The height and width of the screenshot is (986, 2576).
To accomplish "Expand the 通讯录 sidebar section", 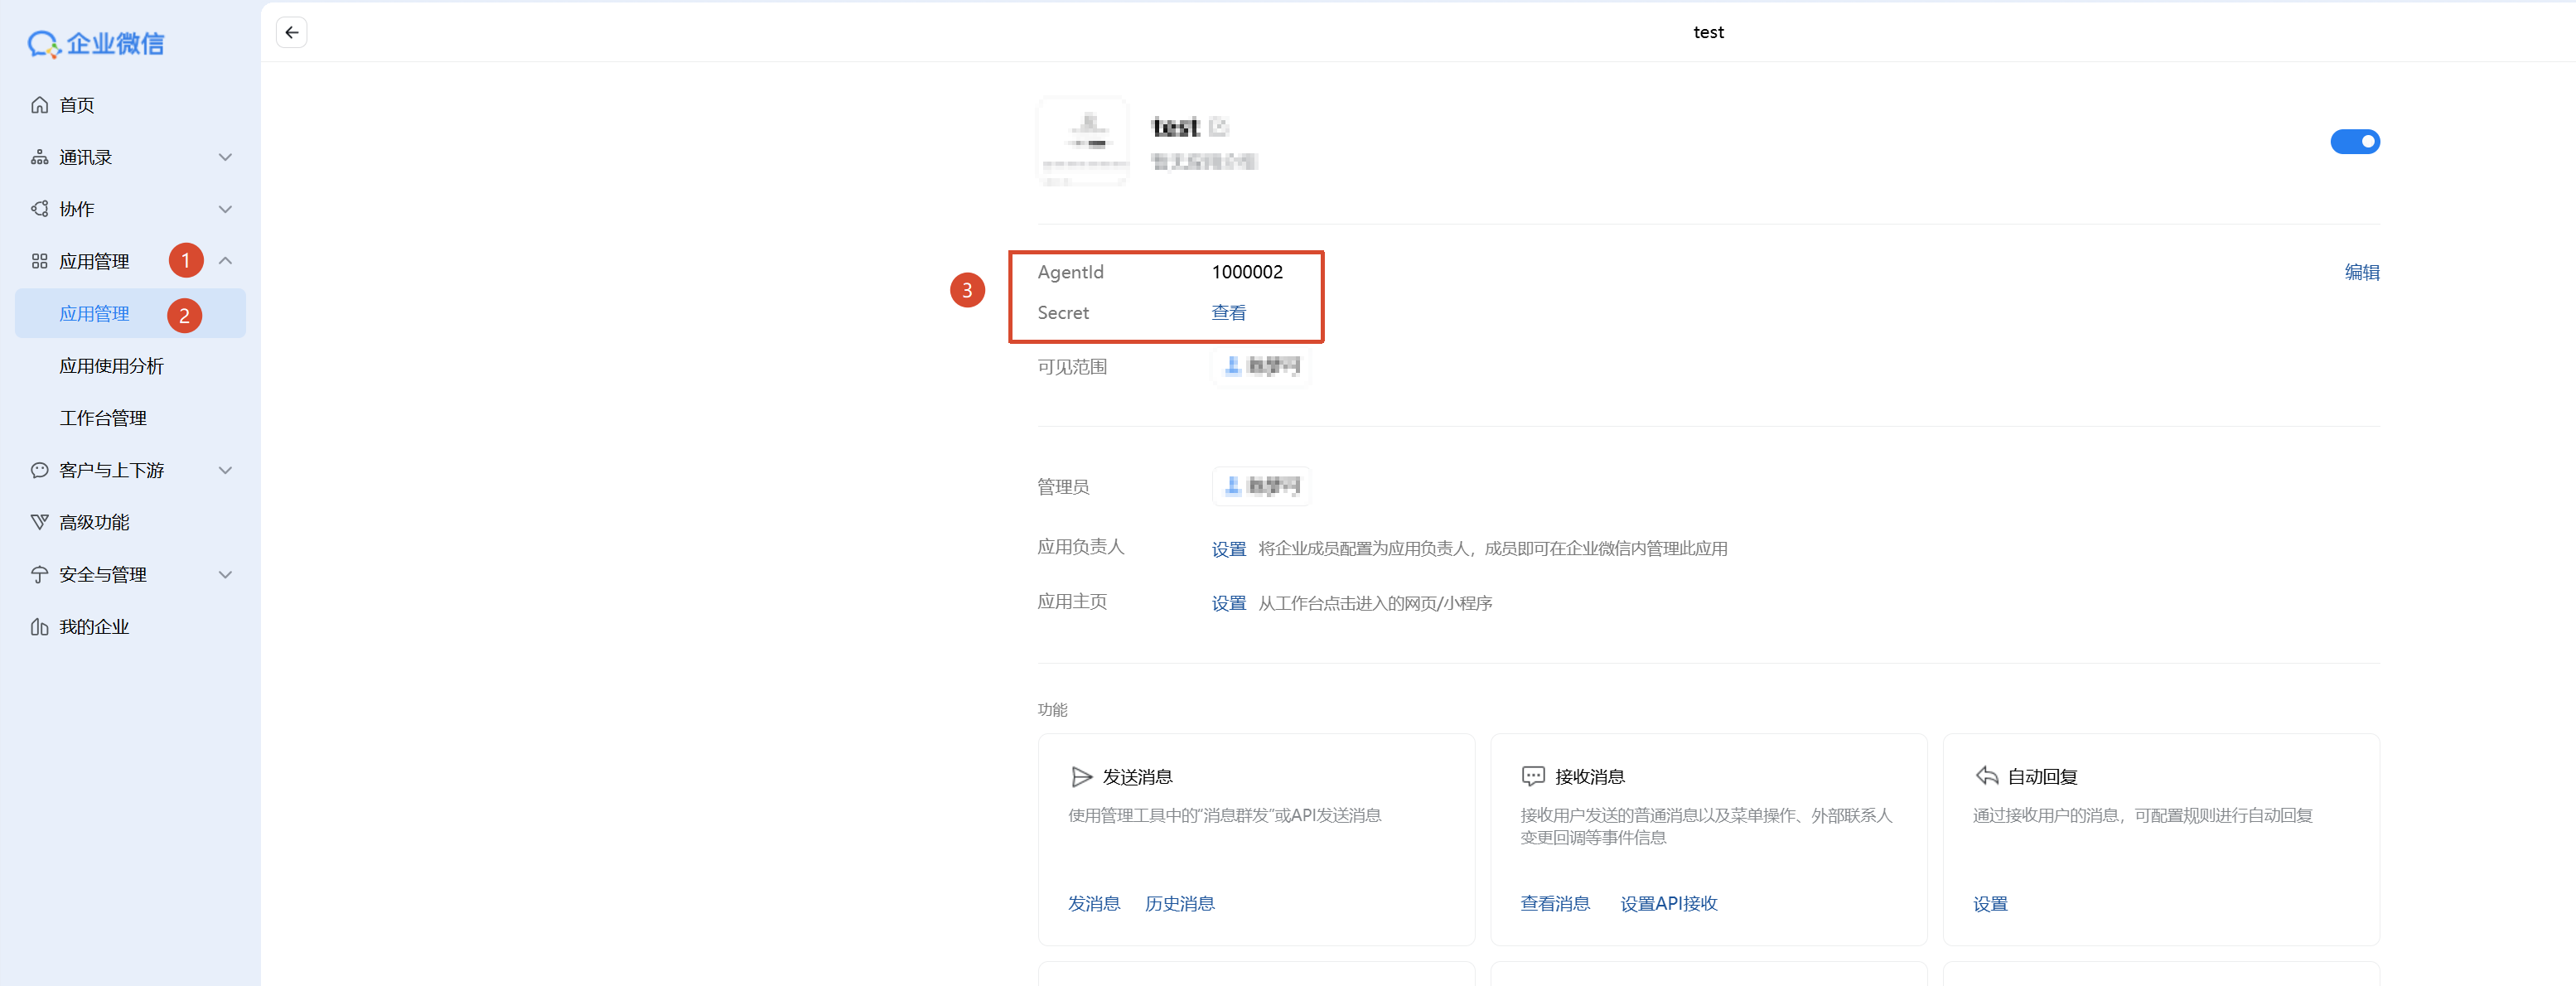I will 225,157.
